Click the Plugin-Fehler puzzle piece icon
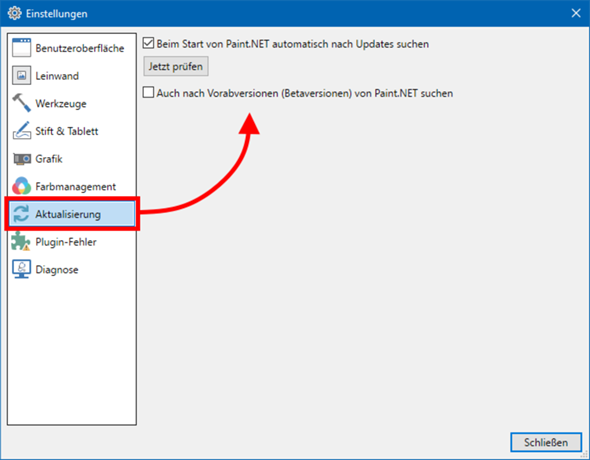Screen dimensions: 590x460 click(x=21, y=241)
